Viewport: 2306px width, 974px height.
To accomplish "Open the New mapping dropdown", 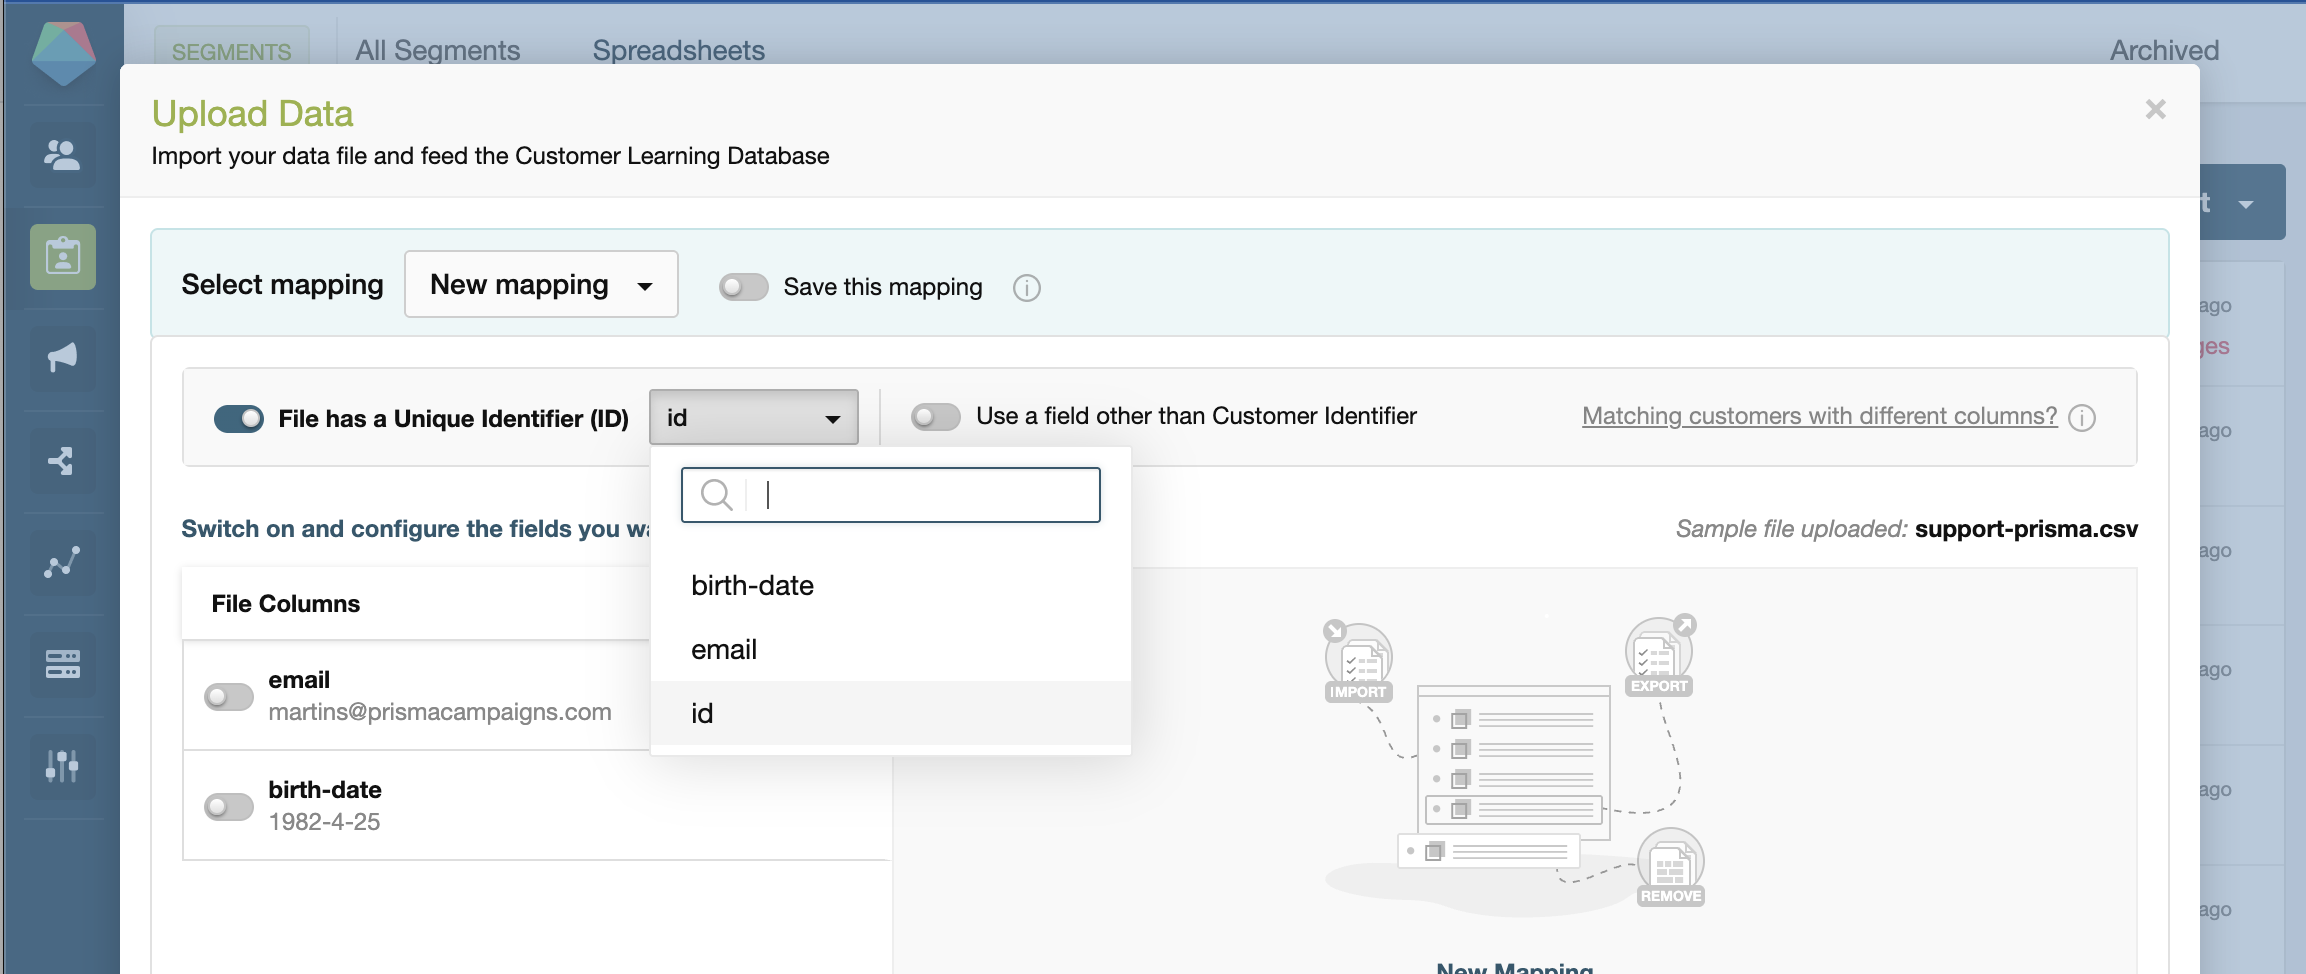I will click(541, 285).
